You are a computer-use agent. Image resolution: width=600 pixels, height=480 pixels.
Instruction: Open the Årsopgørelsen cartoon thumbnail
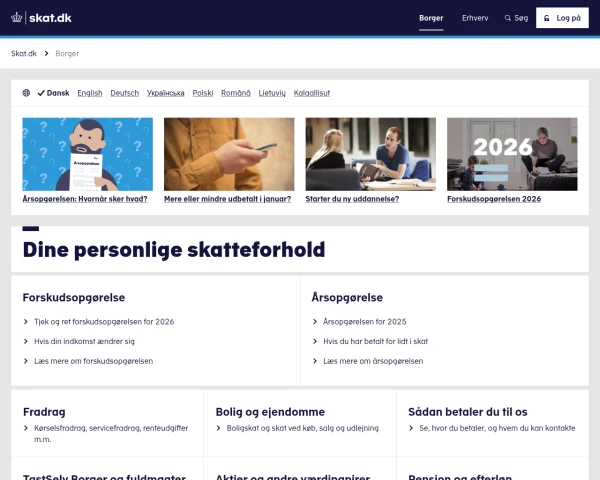point(88,154)
